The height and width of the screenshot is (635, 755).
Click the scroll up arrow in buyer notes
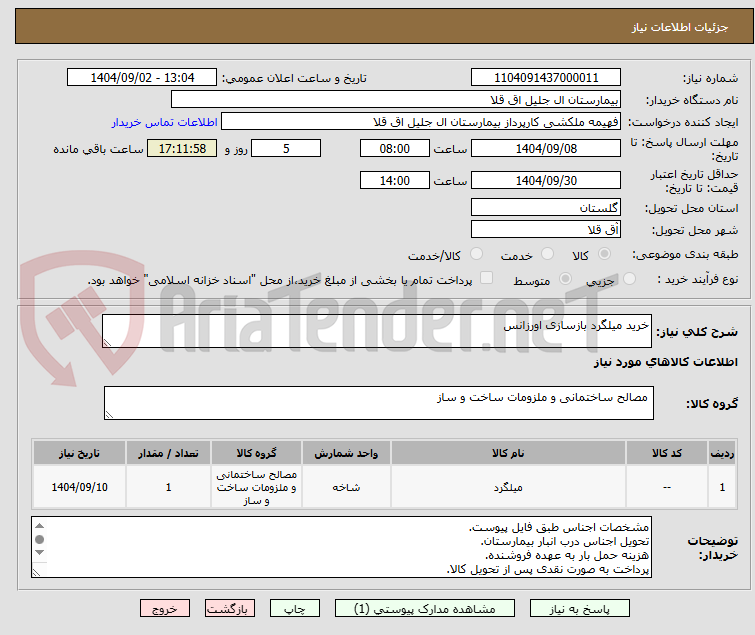tap(39, 526)
